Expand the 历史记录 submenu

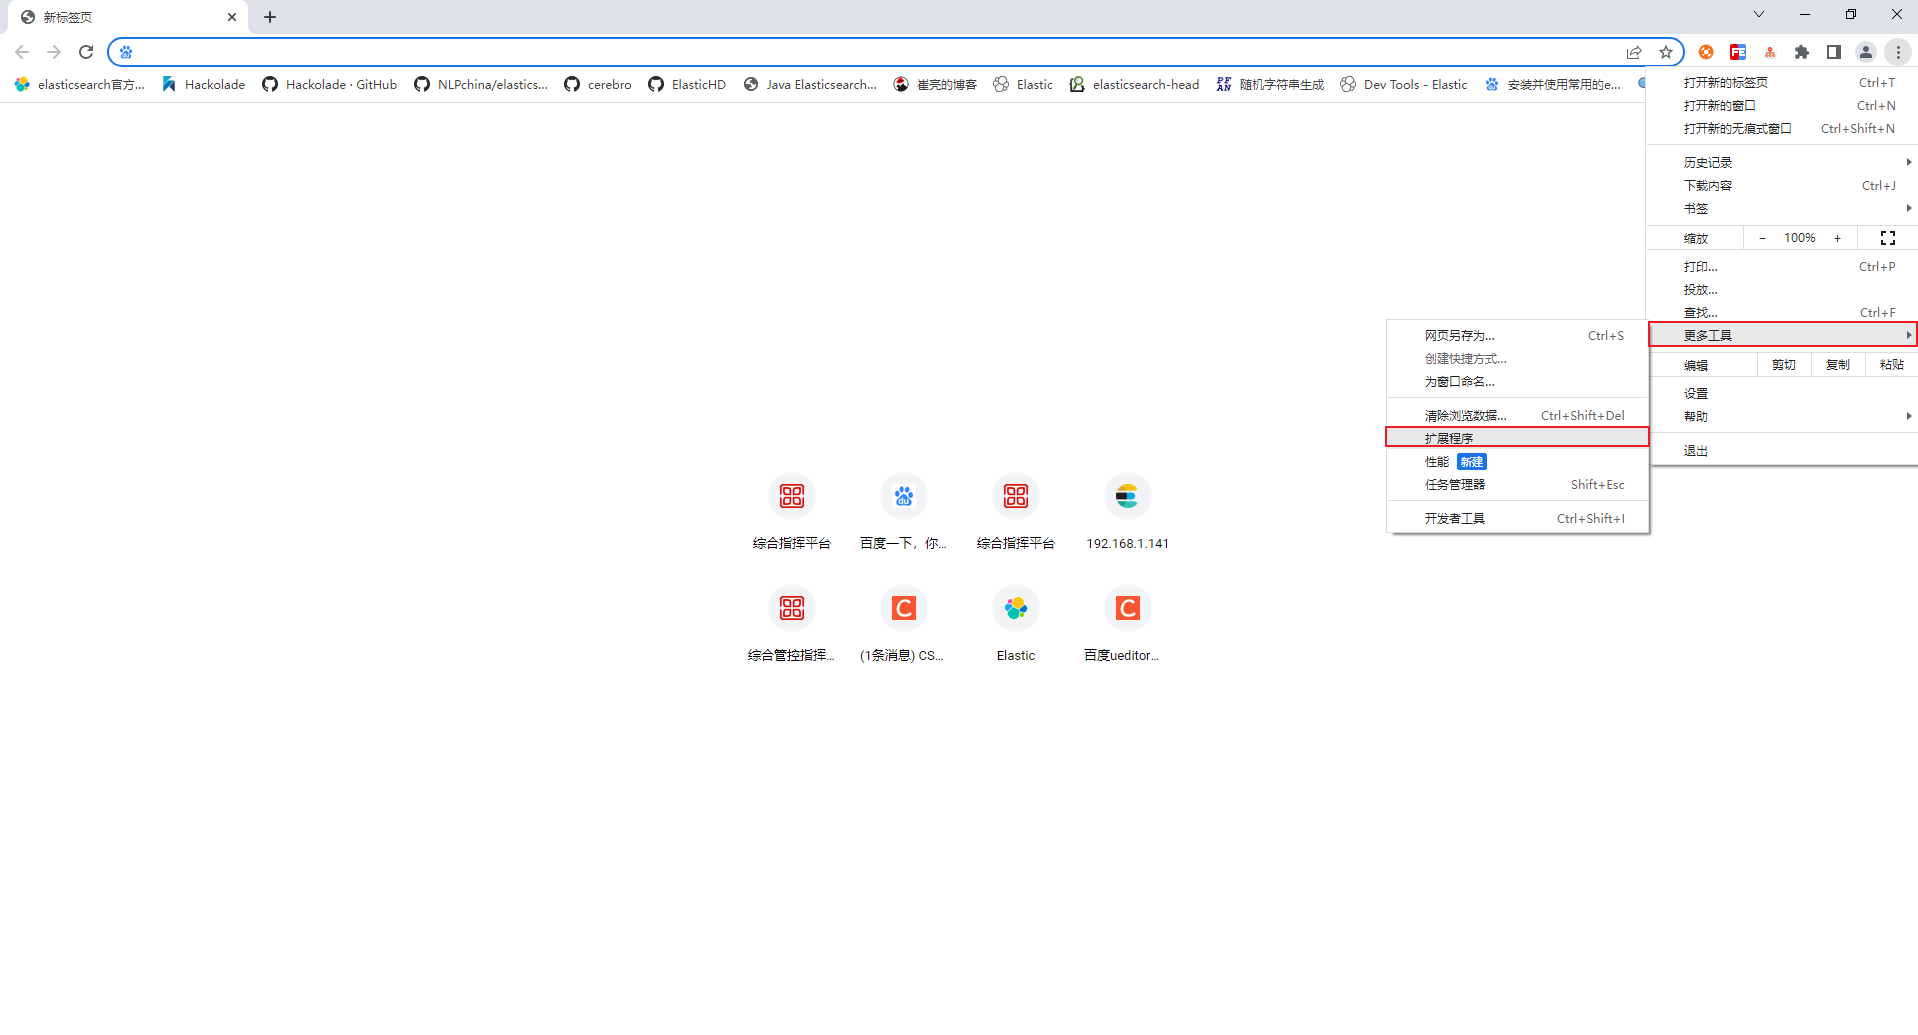[x=1707, y=161]
